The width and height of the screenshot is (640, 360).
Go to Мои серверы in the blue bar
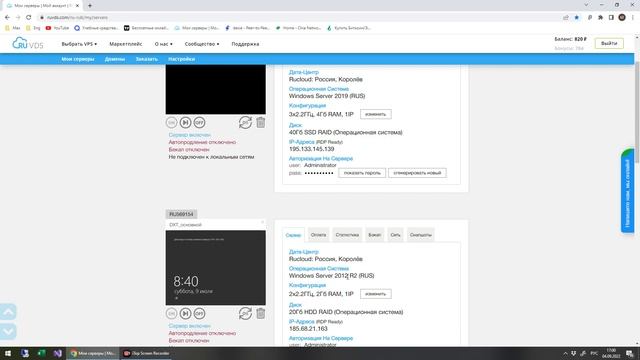point(78,59)
